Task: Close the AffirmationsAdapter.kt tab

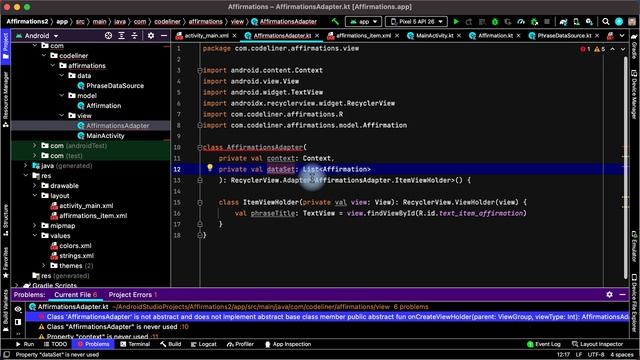Action: pos(317,36)
